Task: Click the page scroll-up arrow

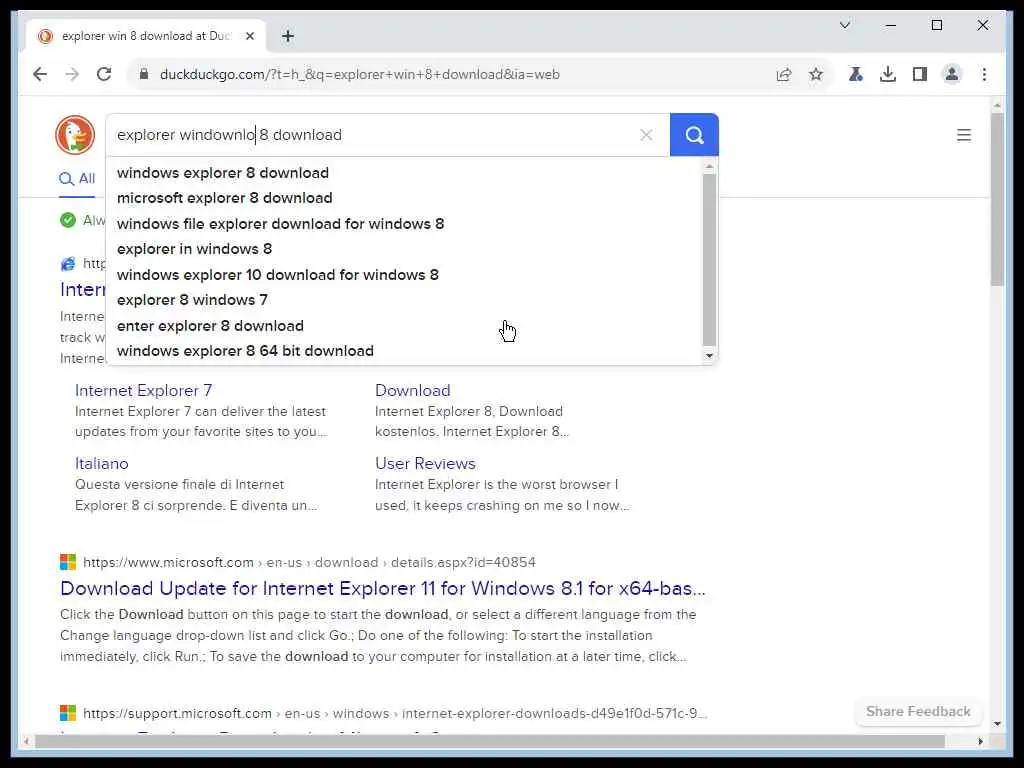Action: coord(997,104)
